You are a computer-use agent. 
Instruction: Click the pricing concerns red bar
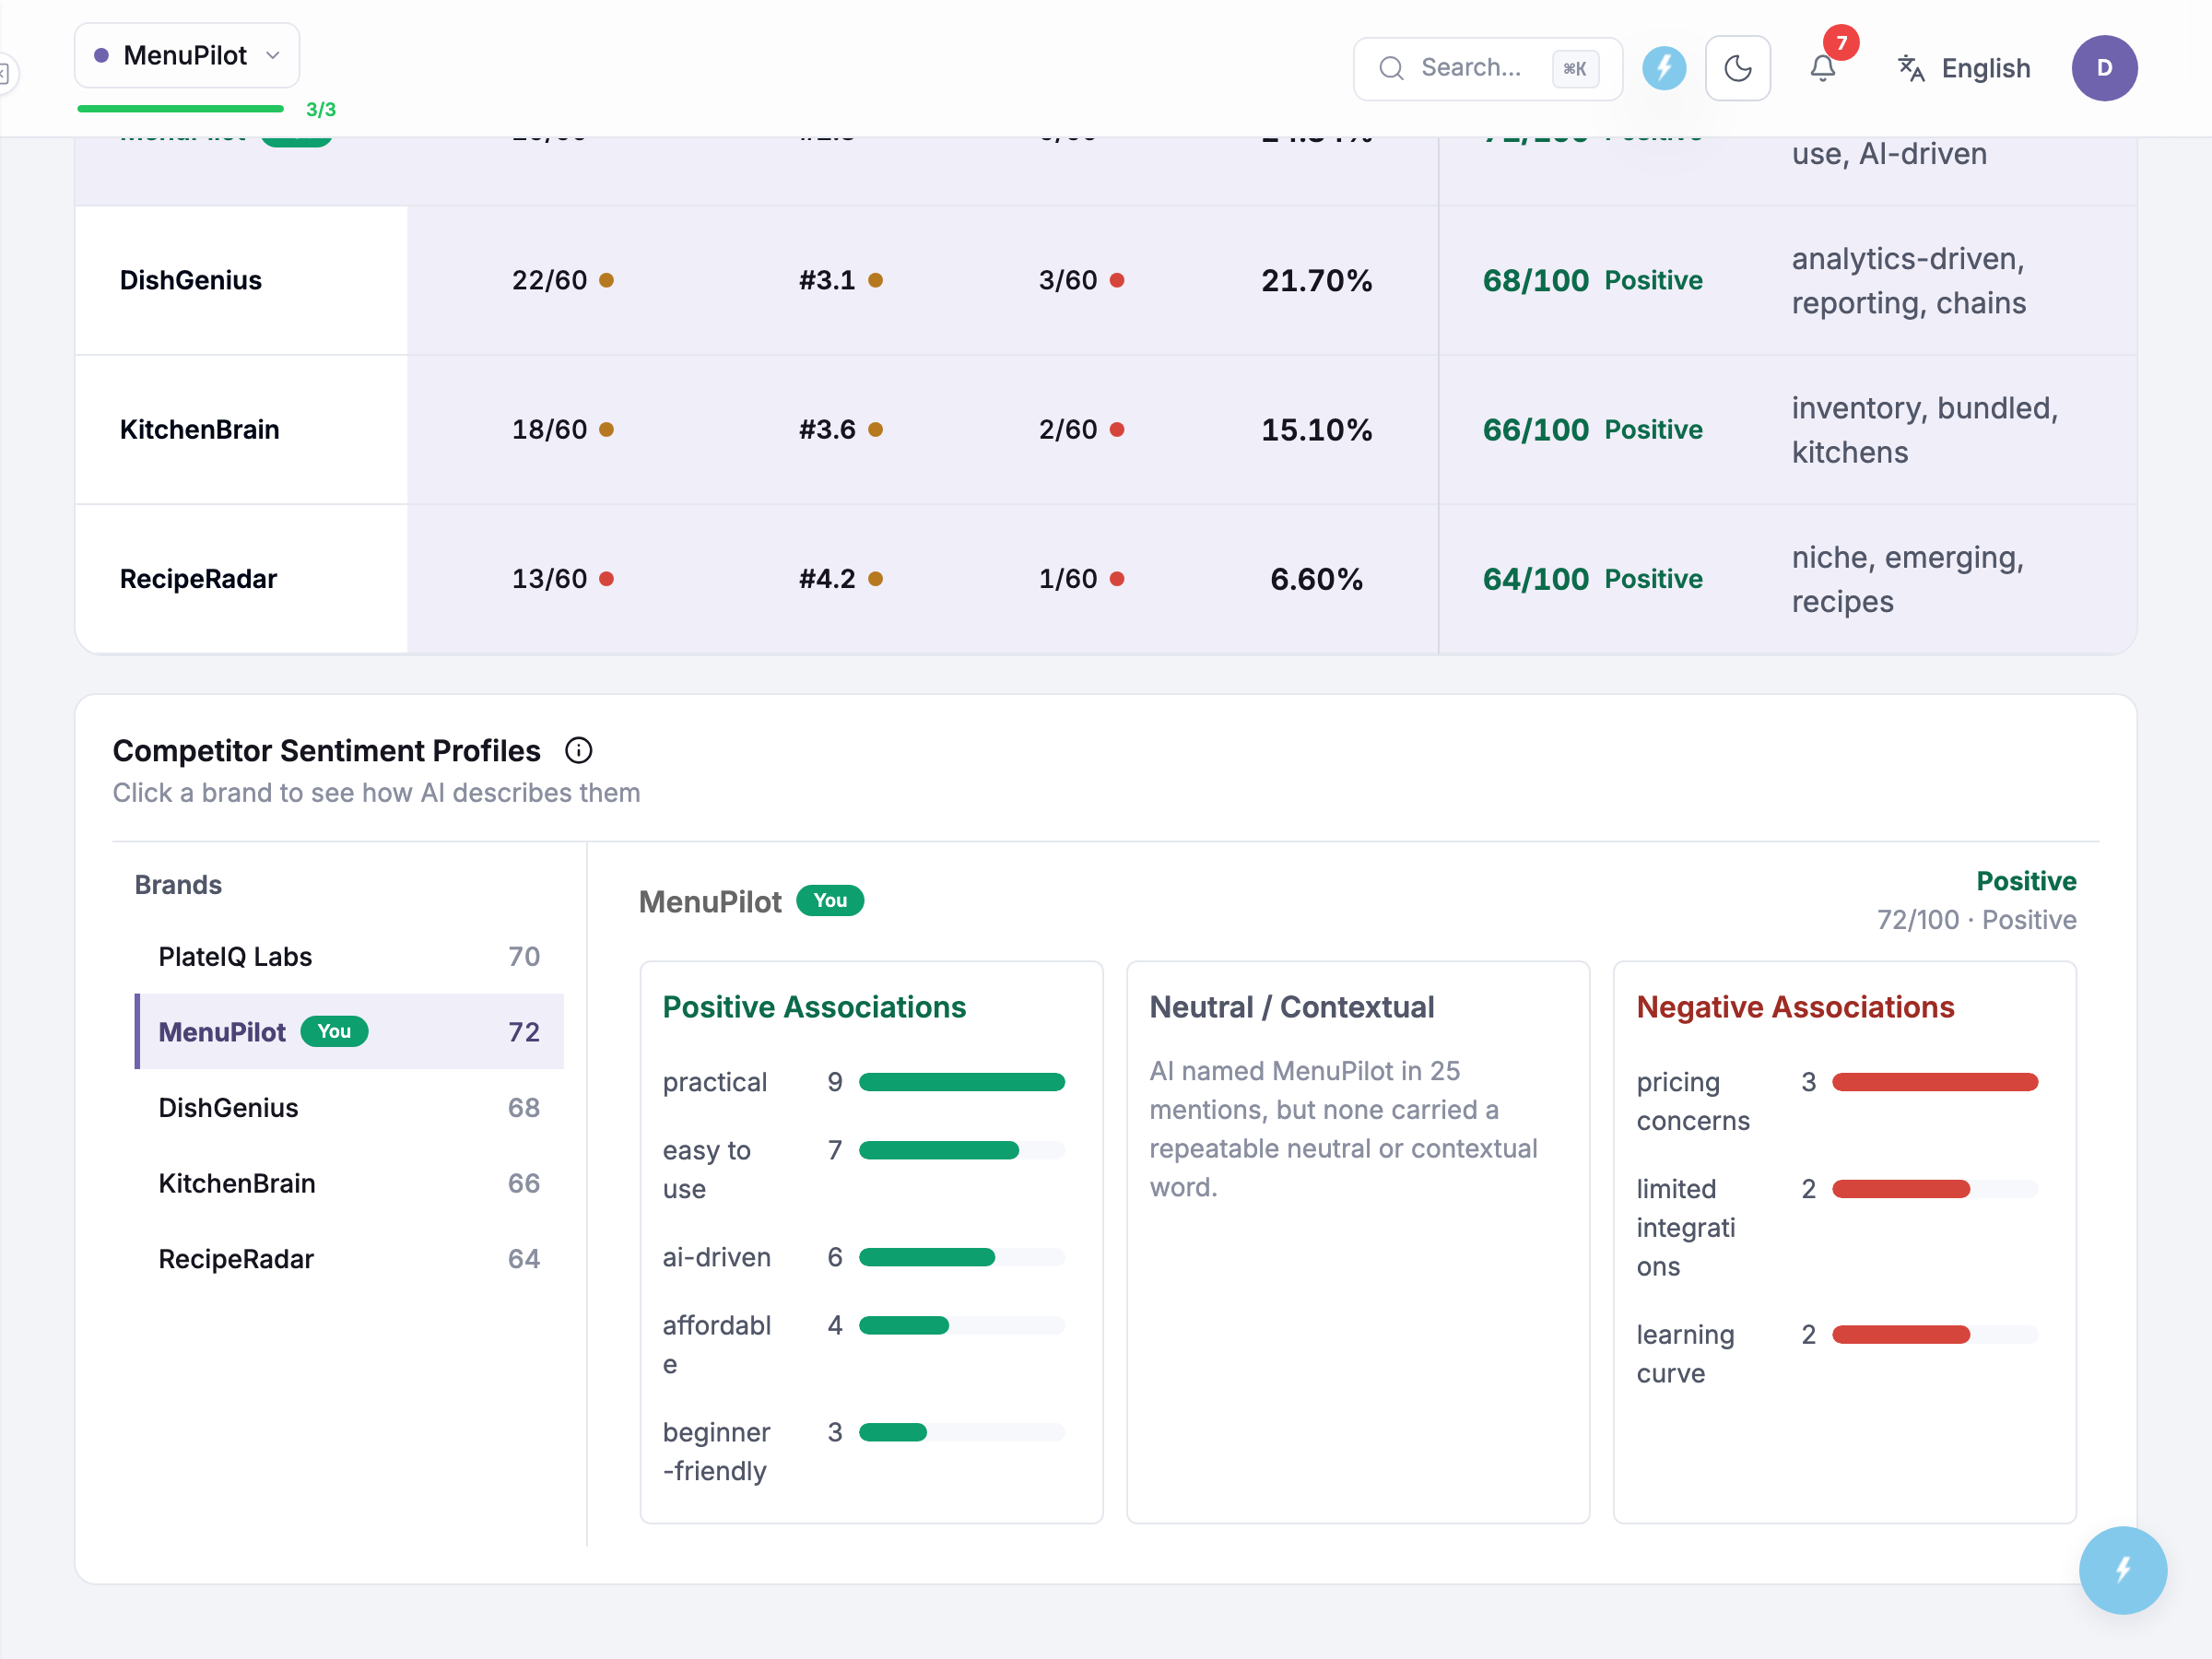1934,1082
